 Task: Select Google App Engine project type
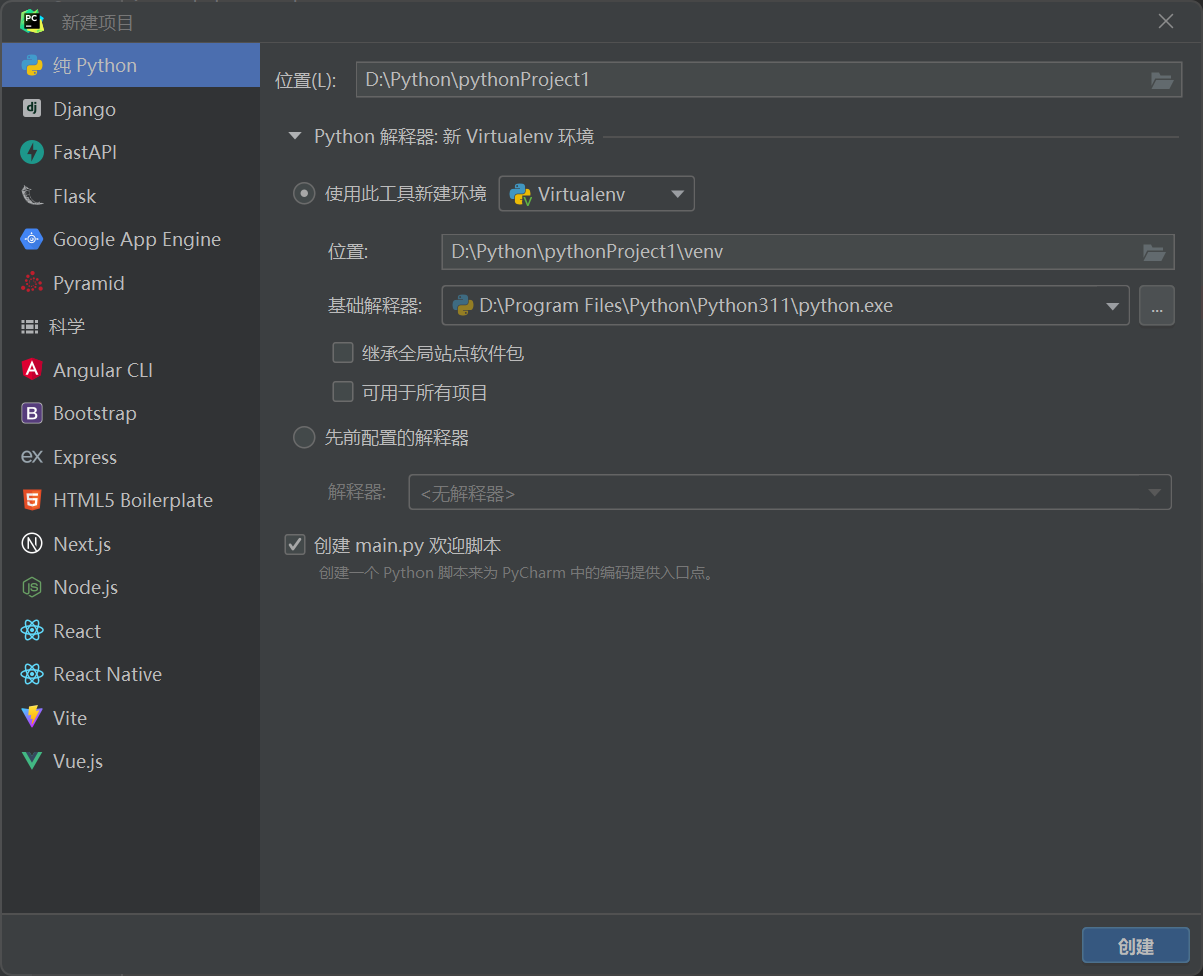[131, 239]
